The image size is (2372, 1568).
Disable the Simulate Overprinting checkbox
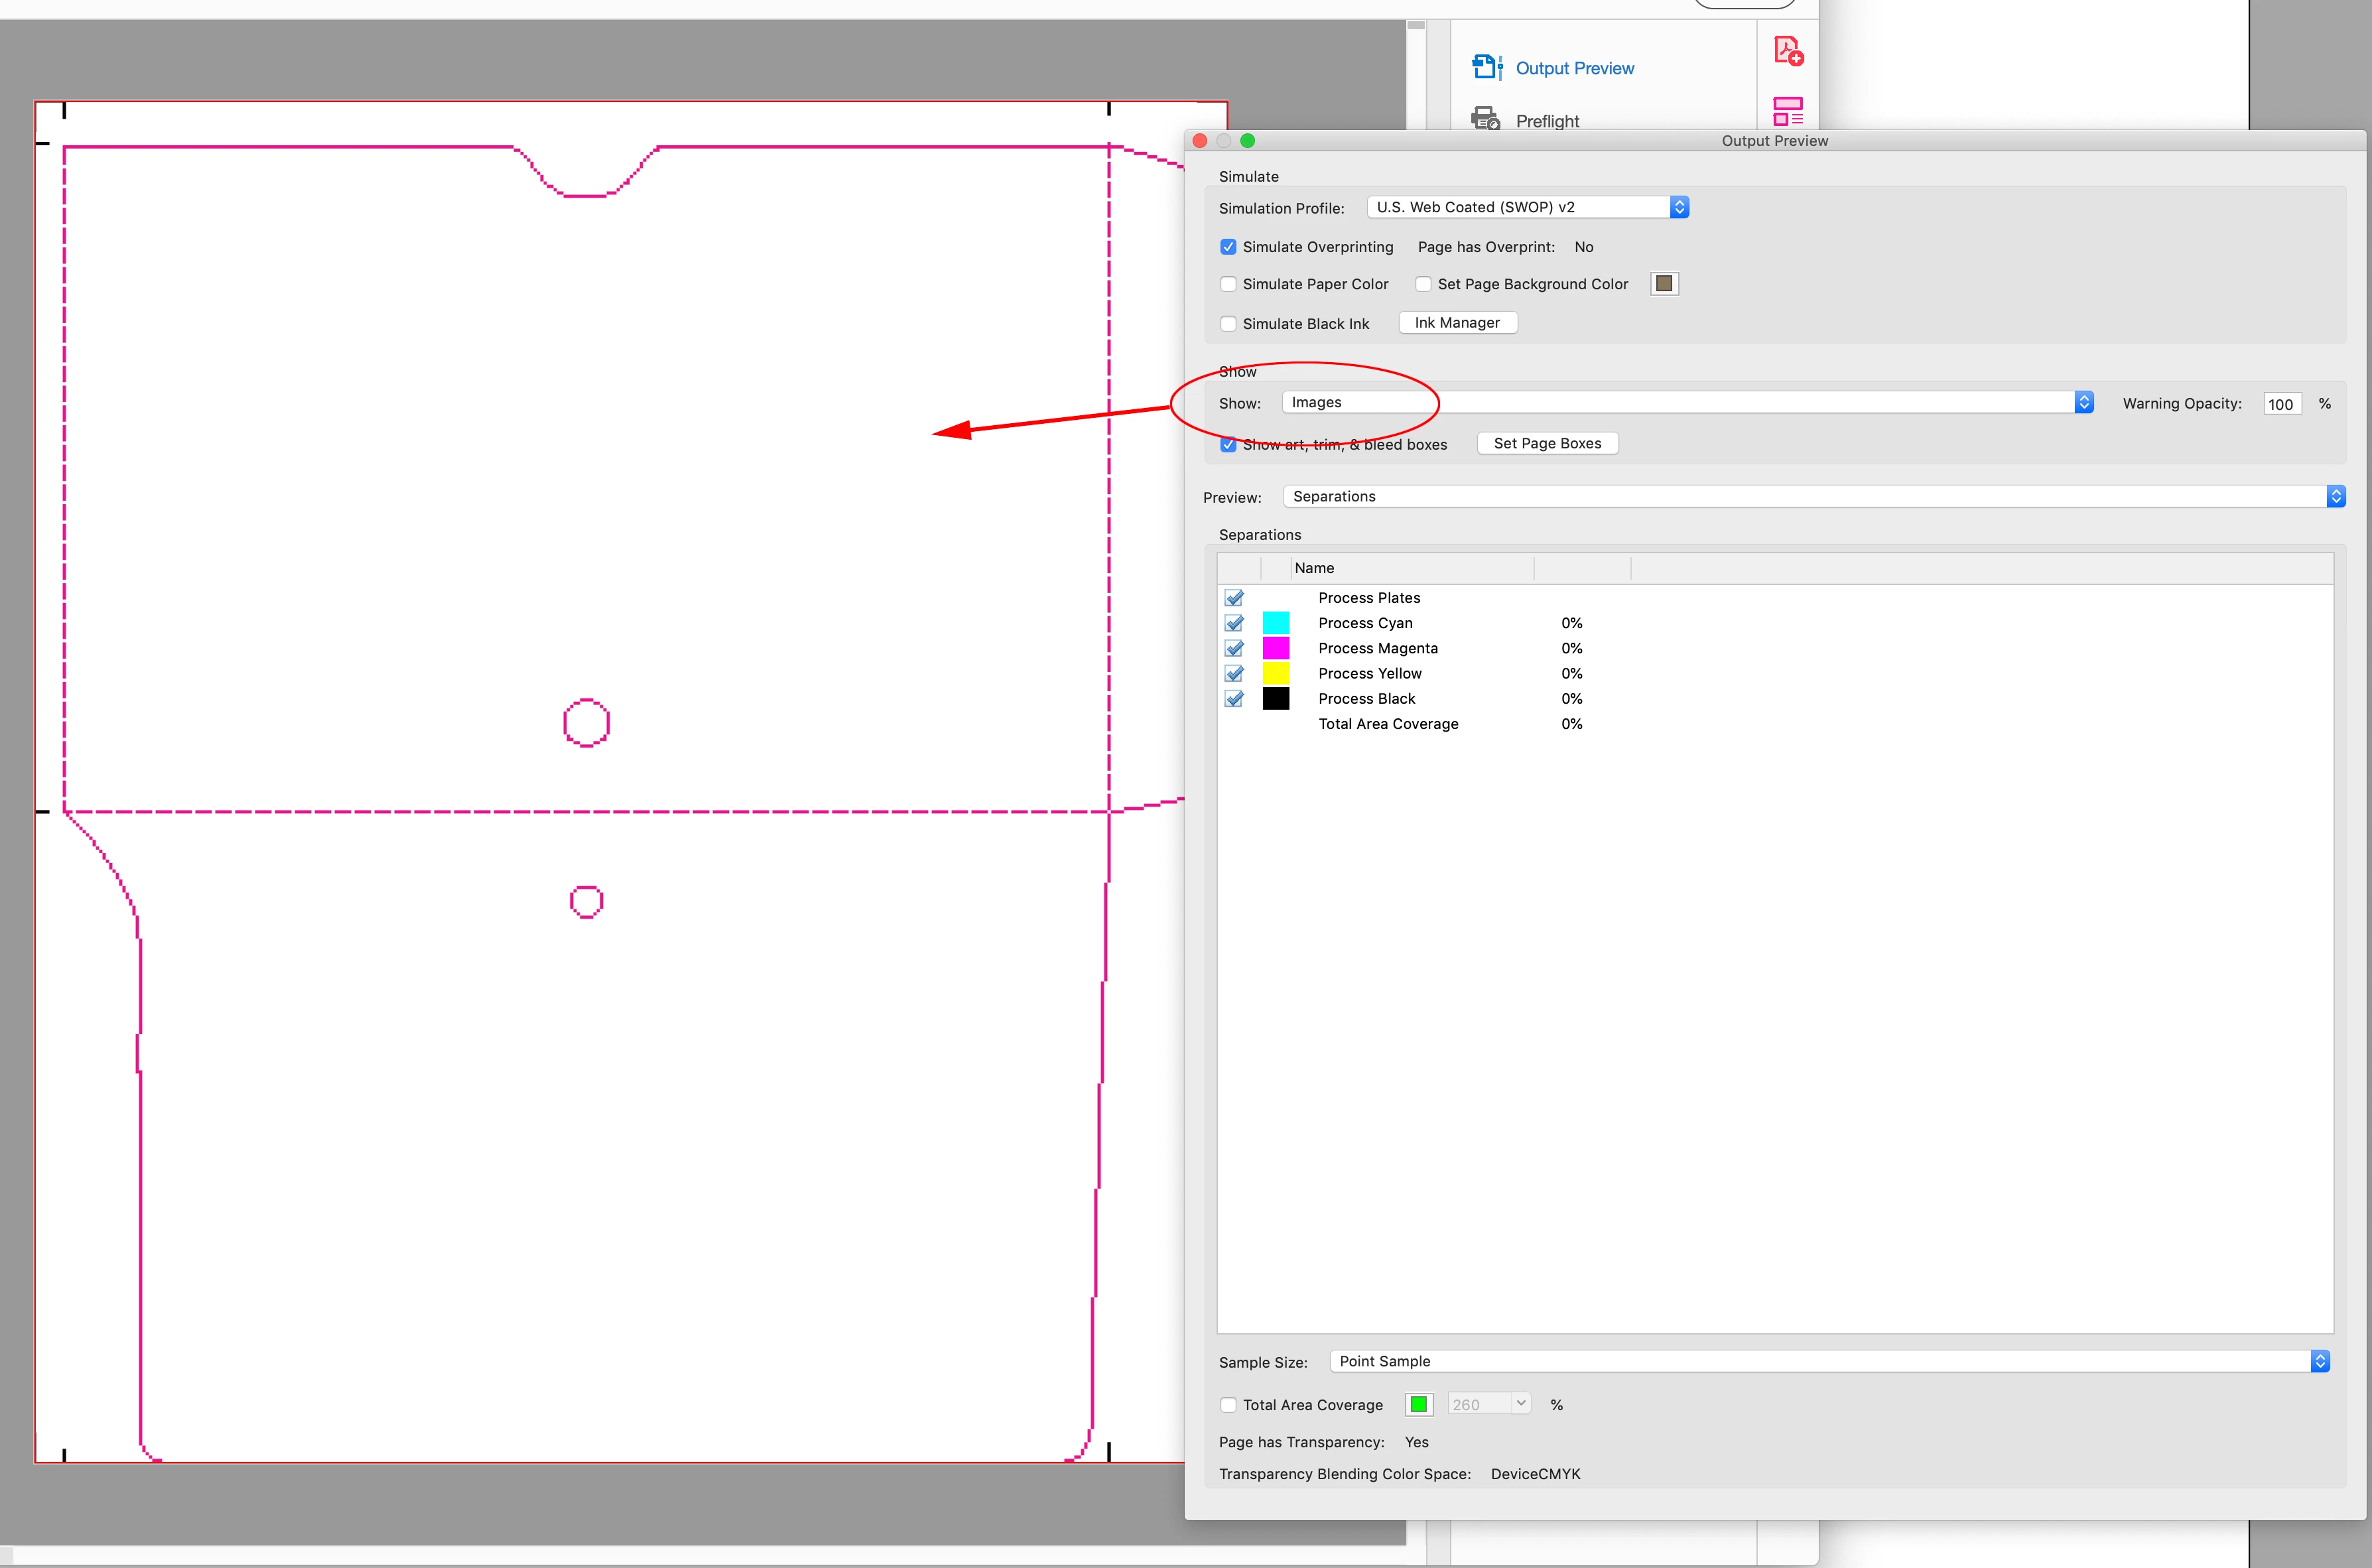coord(1228,247)
